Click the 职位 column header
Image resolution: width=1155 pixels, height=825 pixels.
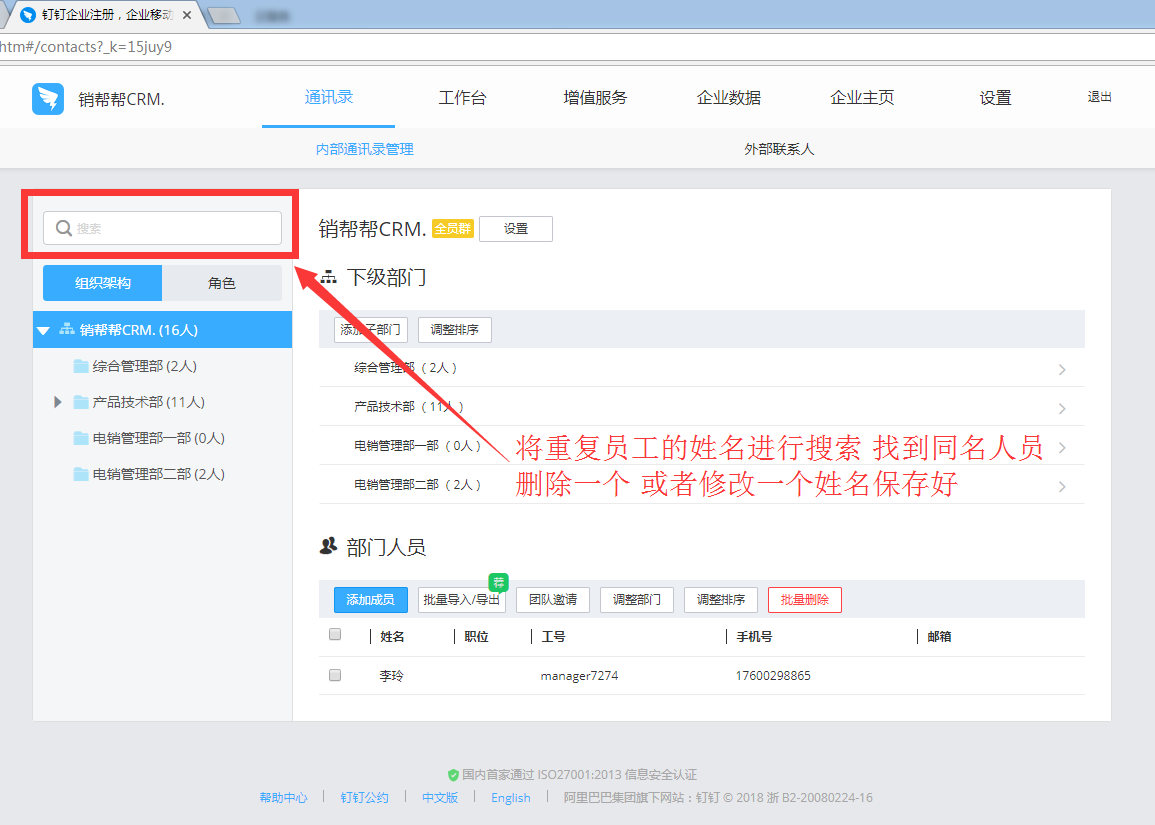[477, 636]
